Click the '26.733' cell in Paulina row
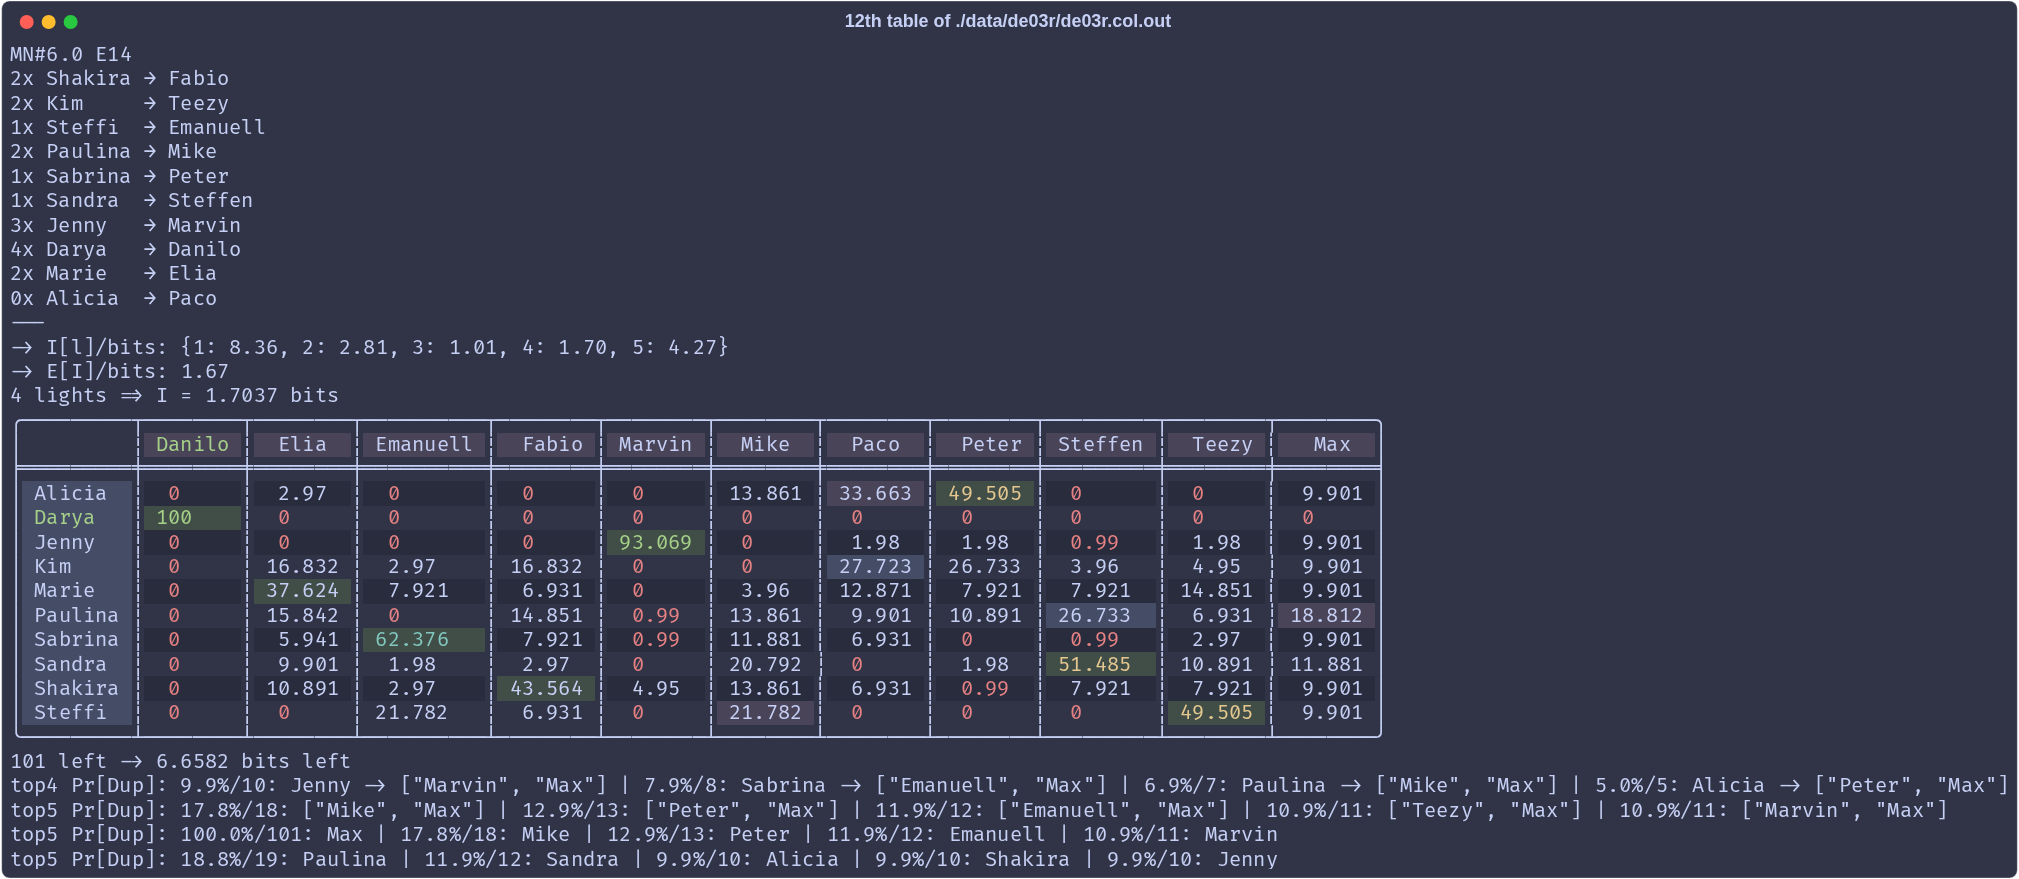The image size is (2019, 879). pos(1101,616)
